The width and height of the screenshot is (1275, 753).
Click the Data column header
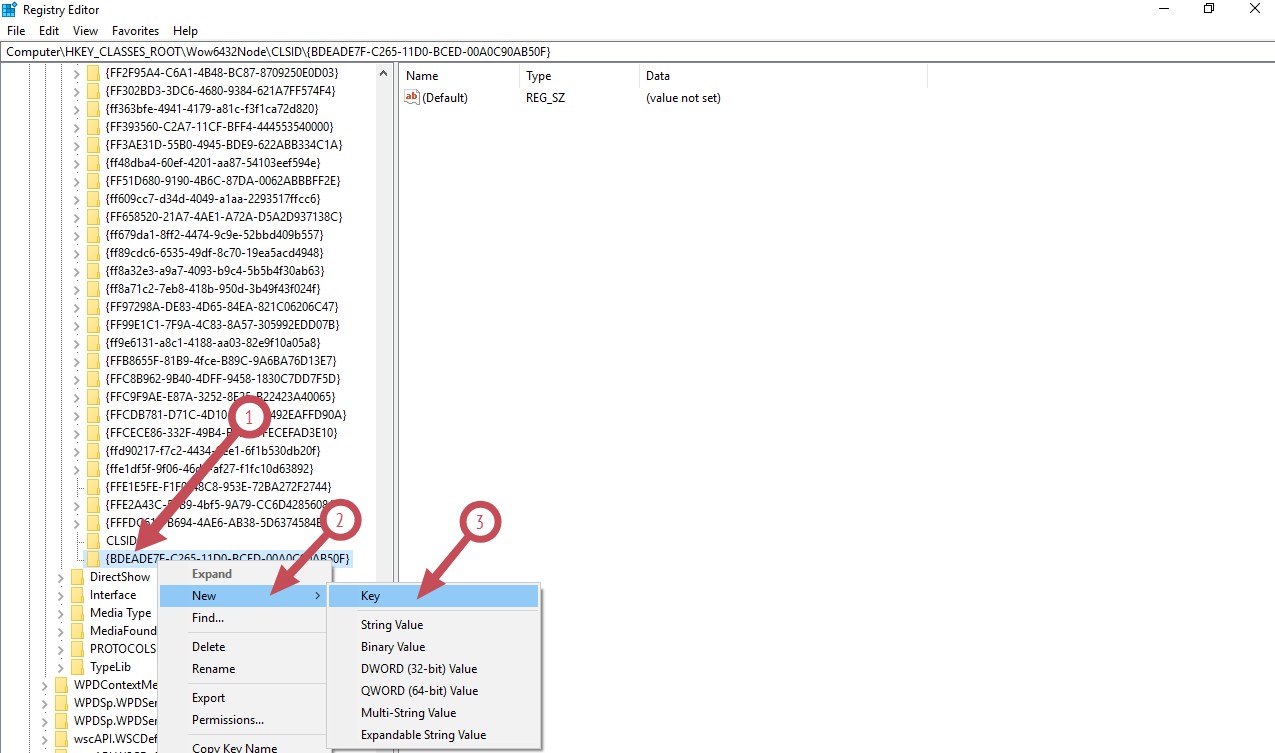pos(658,76)
